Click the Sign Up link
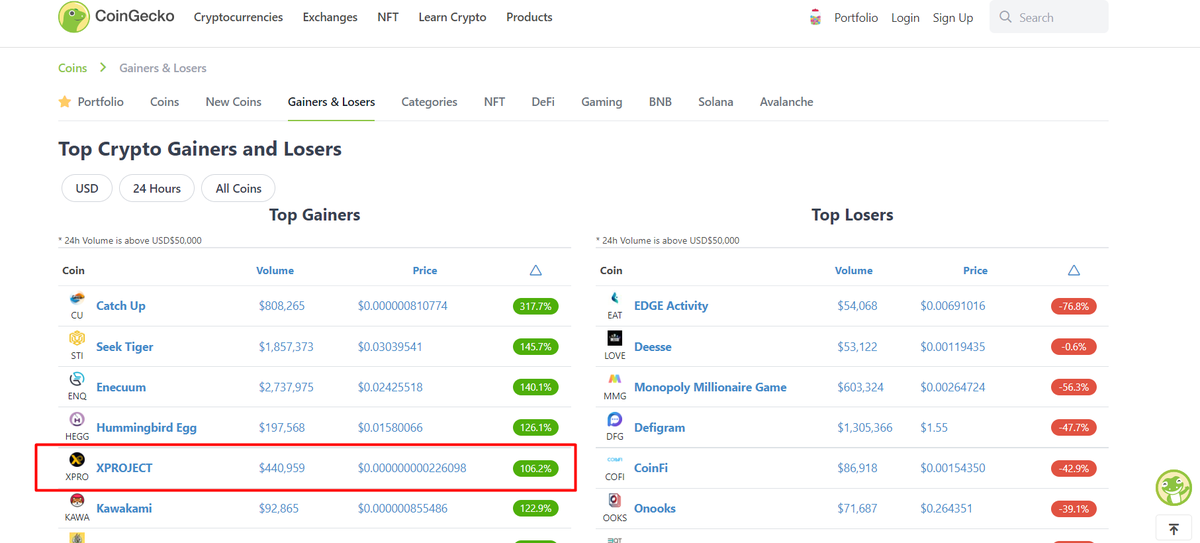Screen dimensions: 1200x543 point(953,17)
